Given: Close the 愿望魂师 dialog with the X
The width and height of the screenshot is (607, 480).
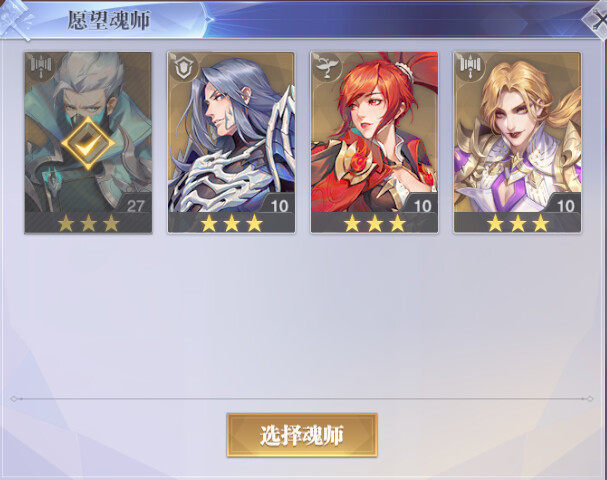Looking at the screenshot, I should coord(597,20).
